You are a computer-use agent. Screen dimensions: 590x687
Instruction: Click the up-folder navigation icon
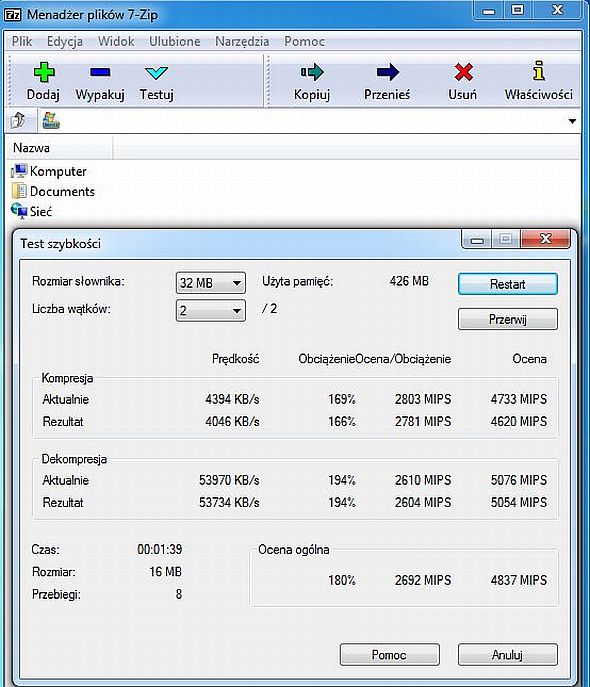pos(18,120)
